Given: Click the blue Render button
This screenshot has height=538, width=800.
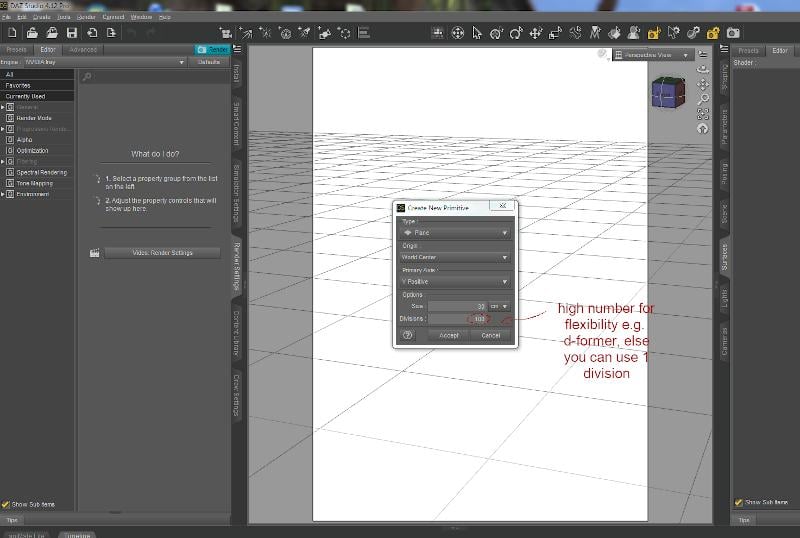Looking at the screenshot, I should pyautogui.click(x=212, y=50).
